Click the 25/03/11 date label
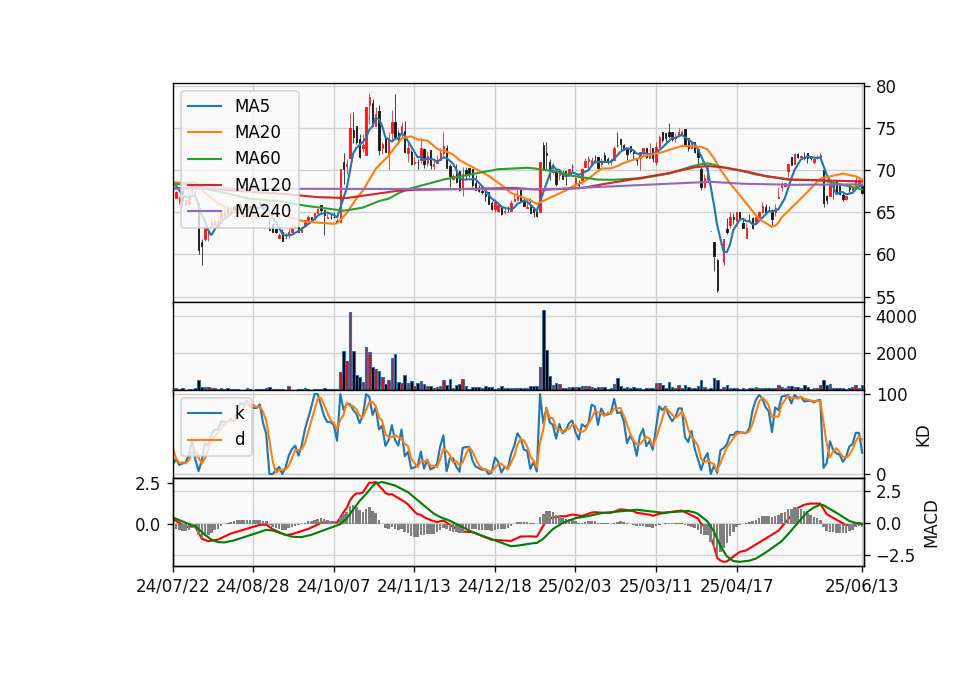This screenshot has width=960, height=690. [x=656, y=586]
